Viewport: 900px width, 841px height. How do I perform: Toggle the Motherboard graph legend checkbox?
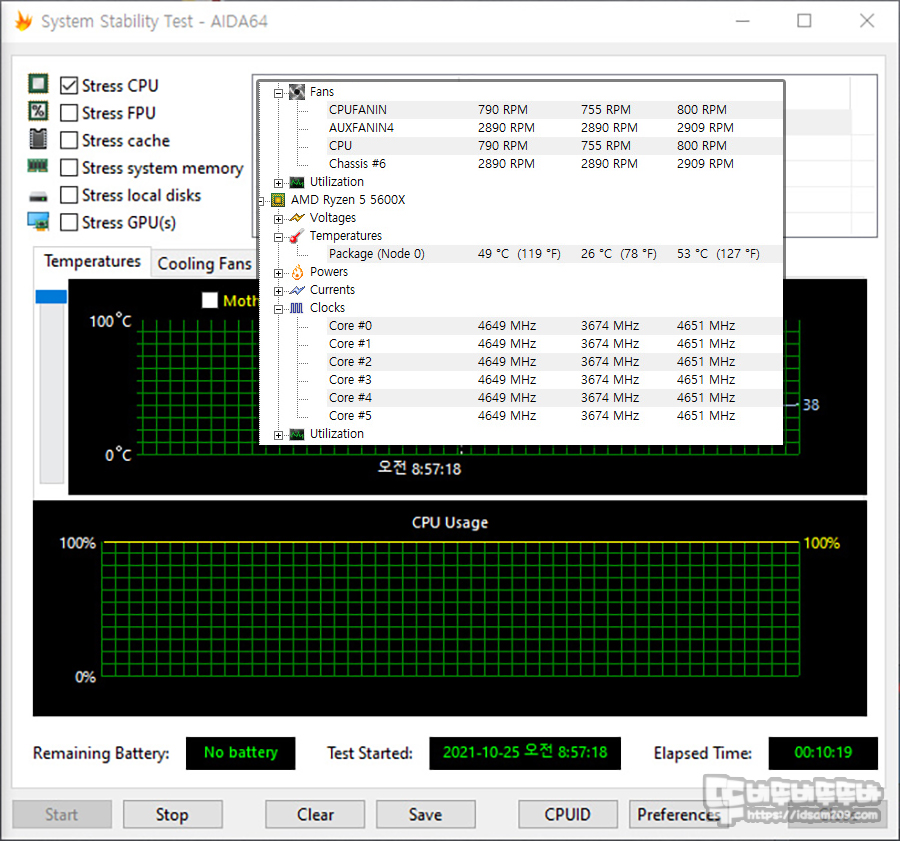tap(210, 300)
